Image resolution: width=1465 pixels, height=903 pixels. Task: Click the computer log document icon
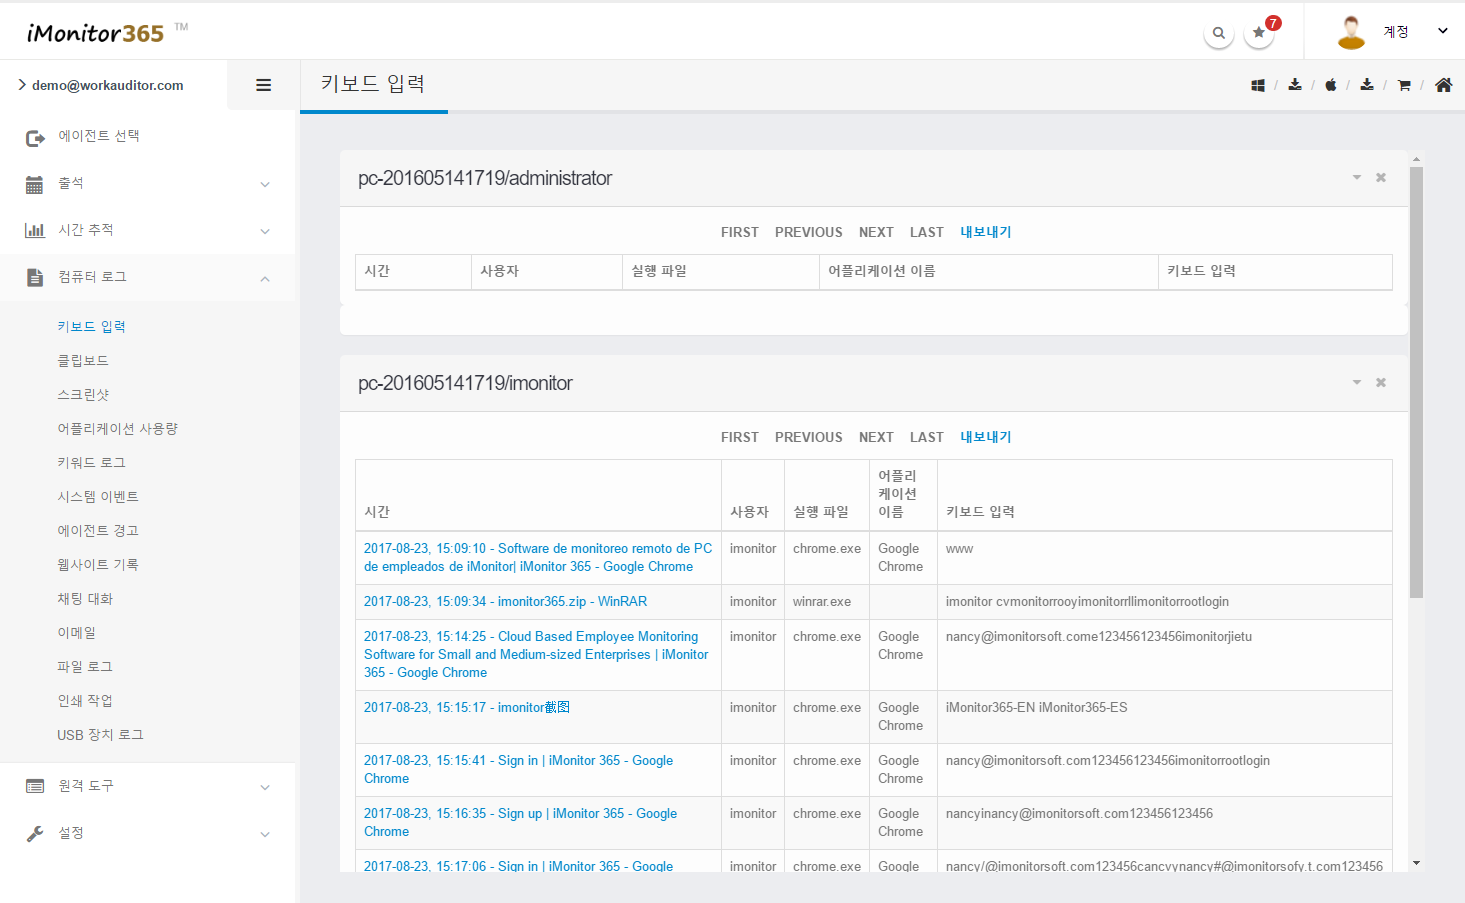click(35, 278)
